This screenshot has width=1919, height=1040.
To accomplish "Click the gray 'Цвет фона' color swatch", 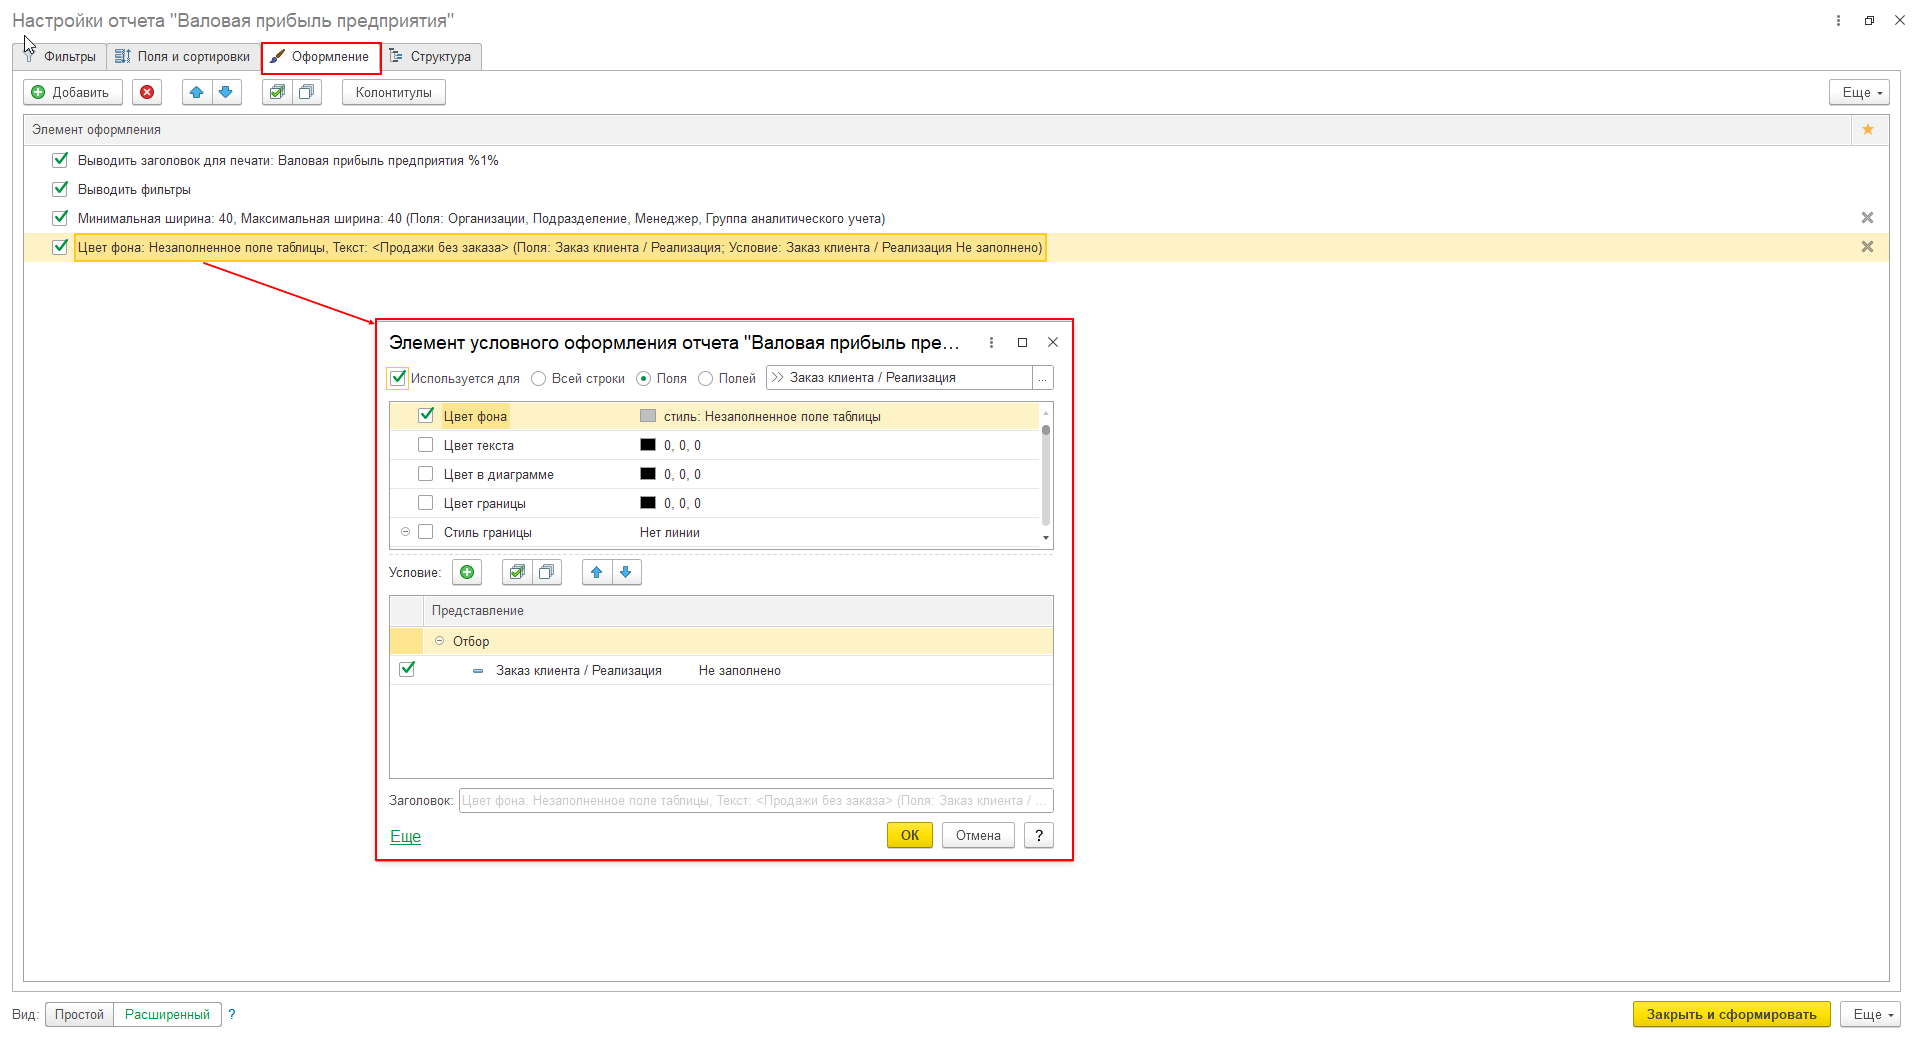I will [648, 416].
